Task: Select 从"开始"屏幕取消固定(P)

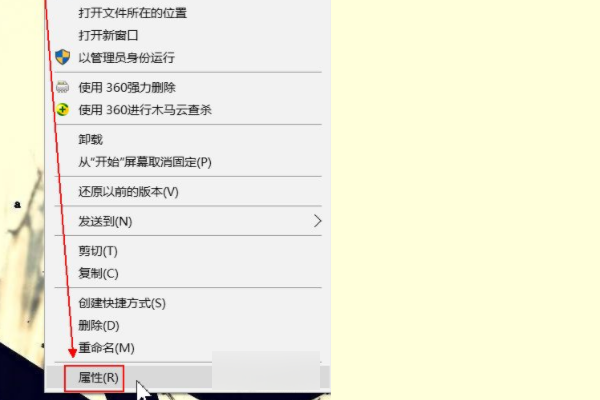Action: [188, 162]
